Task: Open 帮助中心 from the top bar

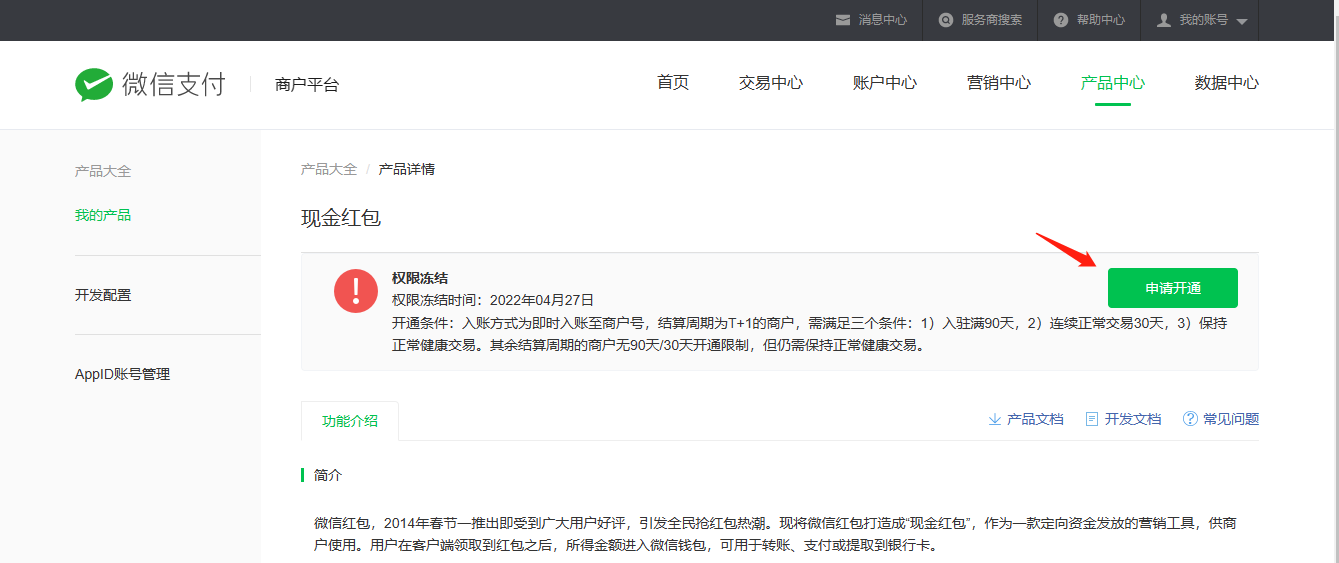Action: point(1101,20)
